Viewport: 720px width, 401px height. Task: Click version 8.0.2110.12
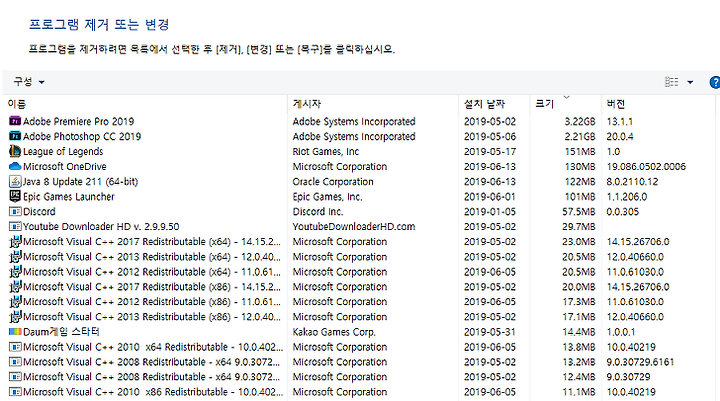click(632, 181)
